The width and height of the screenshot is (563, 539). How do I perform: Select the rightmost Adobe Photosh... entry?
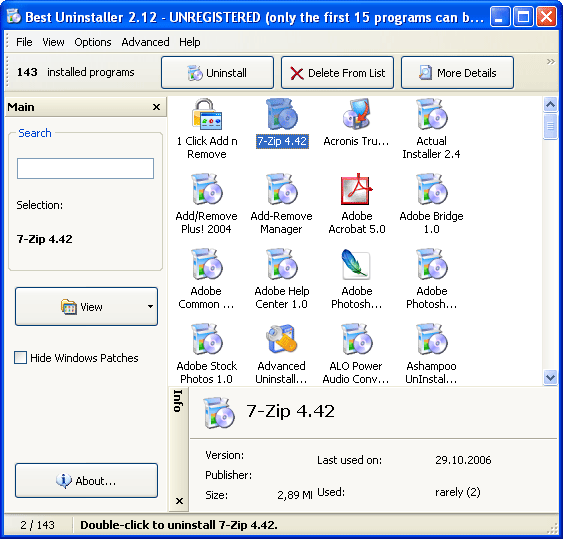point(431,279)
